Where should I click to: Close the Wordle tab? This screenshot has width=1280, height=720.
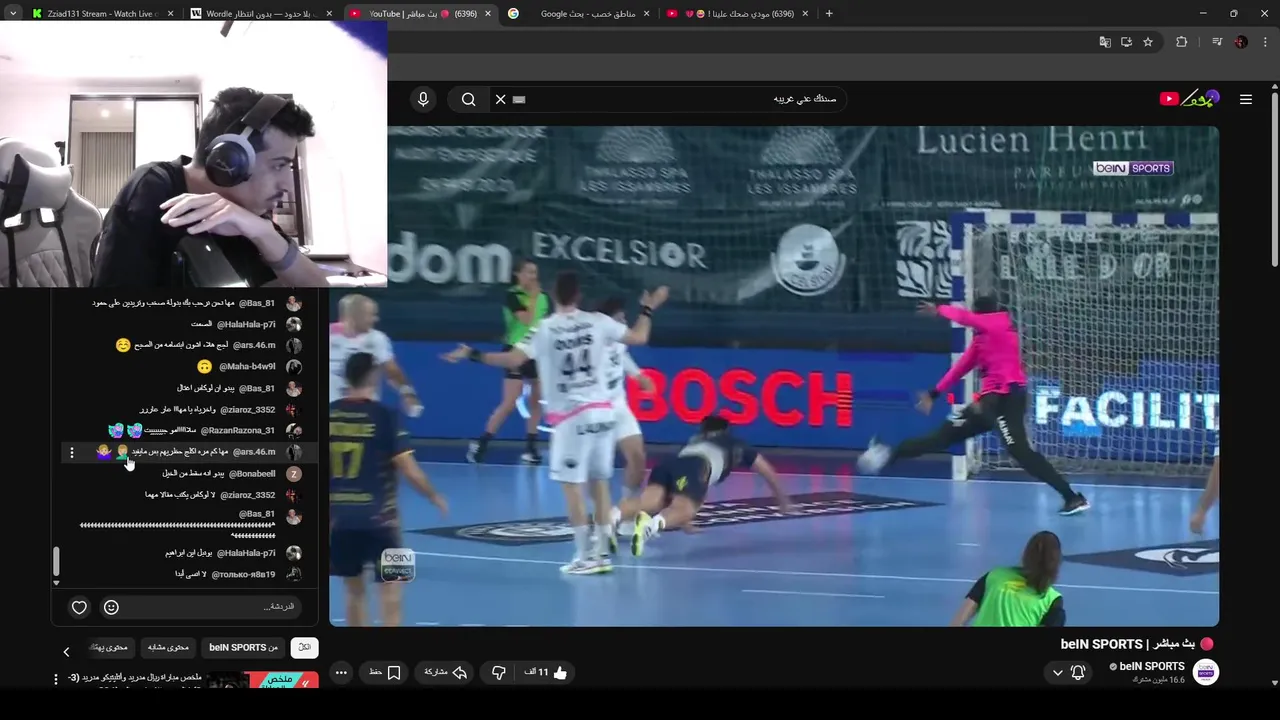[329, 14]
